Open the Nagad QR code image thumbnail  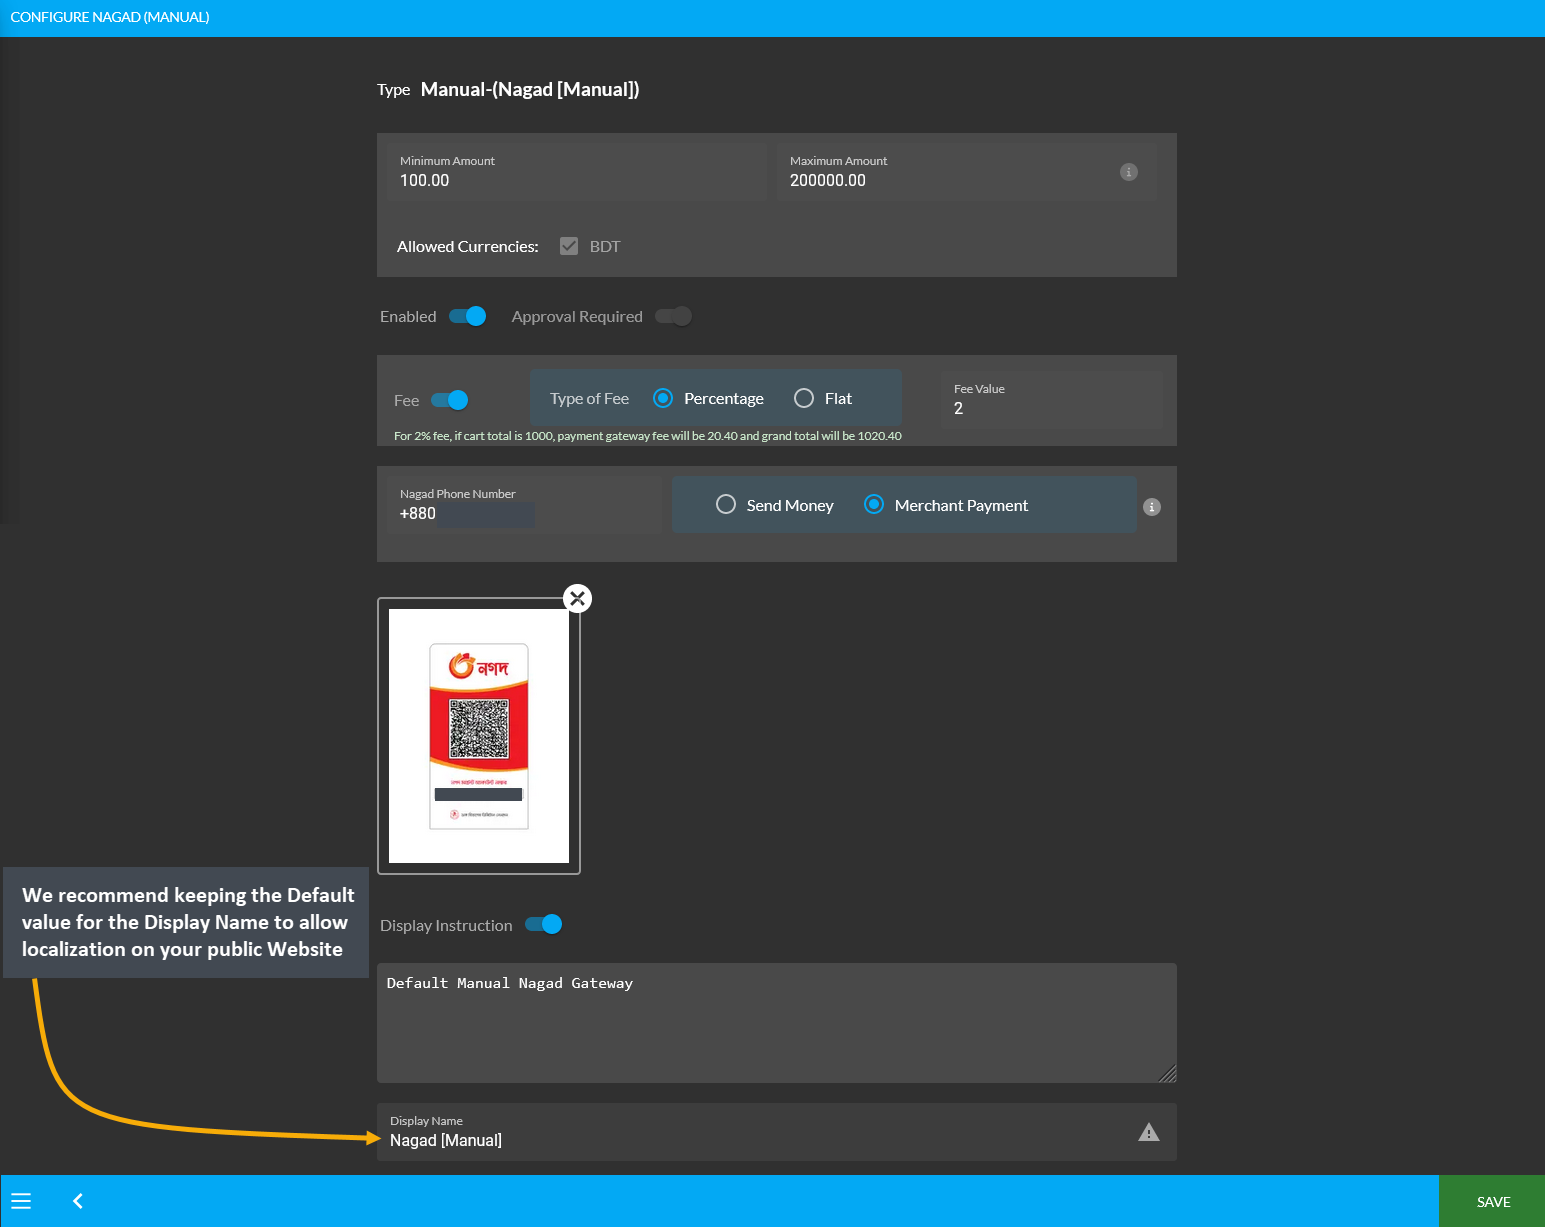point(479,736)
